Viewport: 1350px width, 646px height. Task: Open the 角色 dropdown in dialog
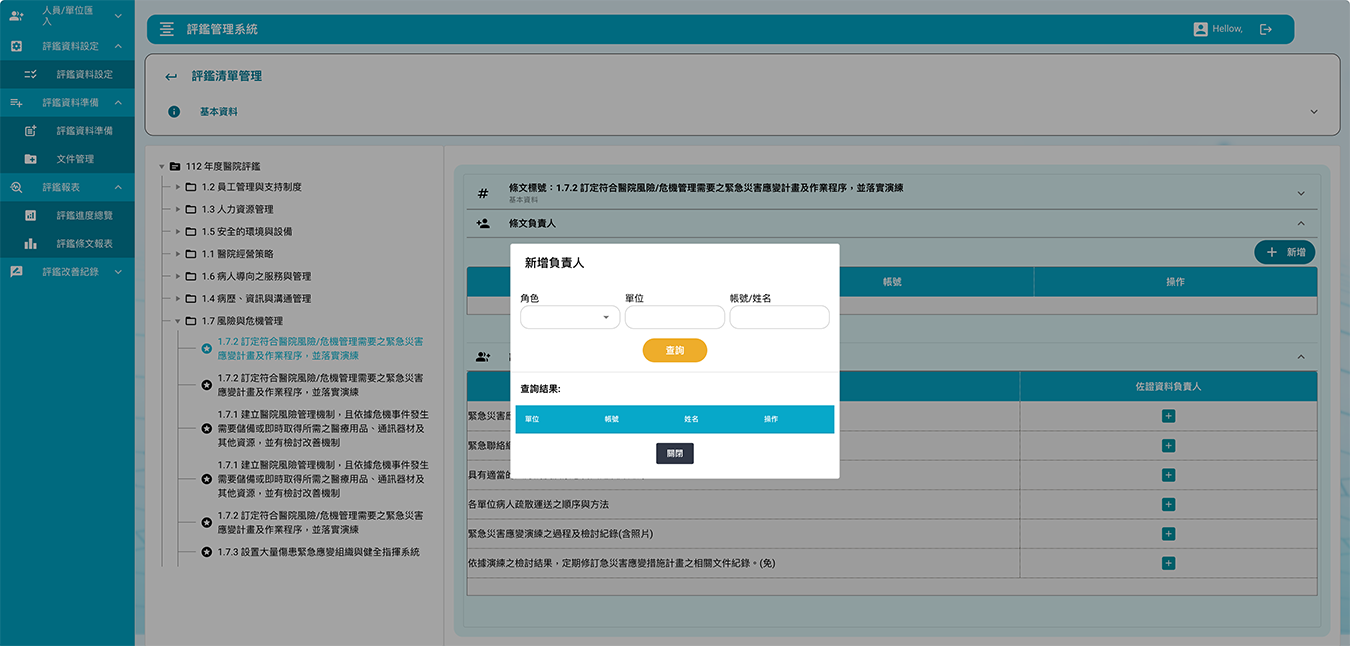570,317
